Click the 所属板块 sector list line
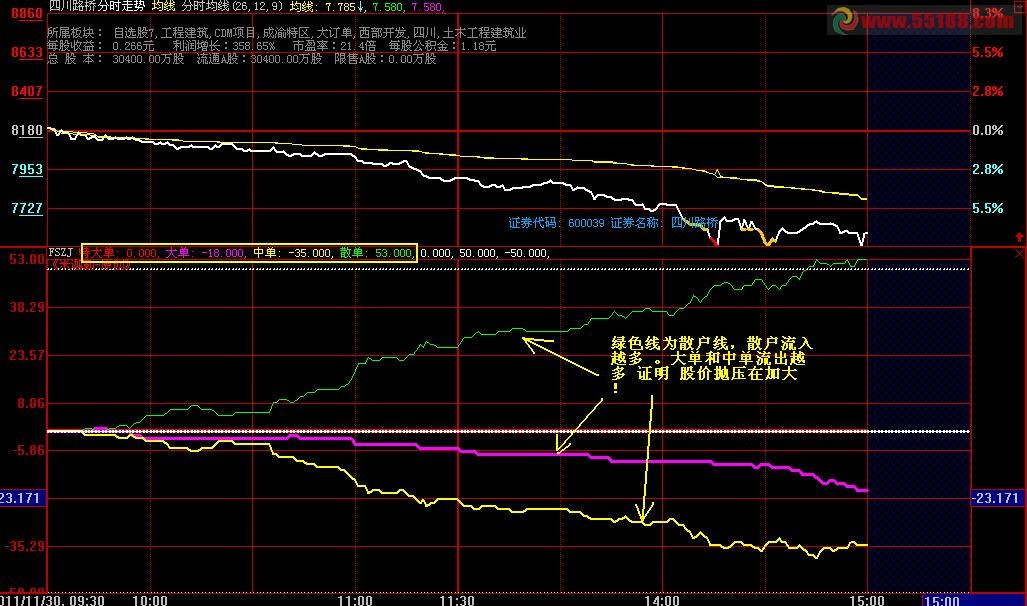This screenshot has width=1027, height=606. pyautogui.click(x=287, y=33)
